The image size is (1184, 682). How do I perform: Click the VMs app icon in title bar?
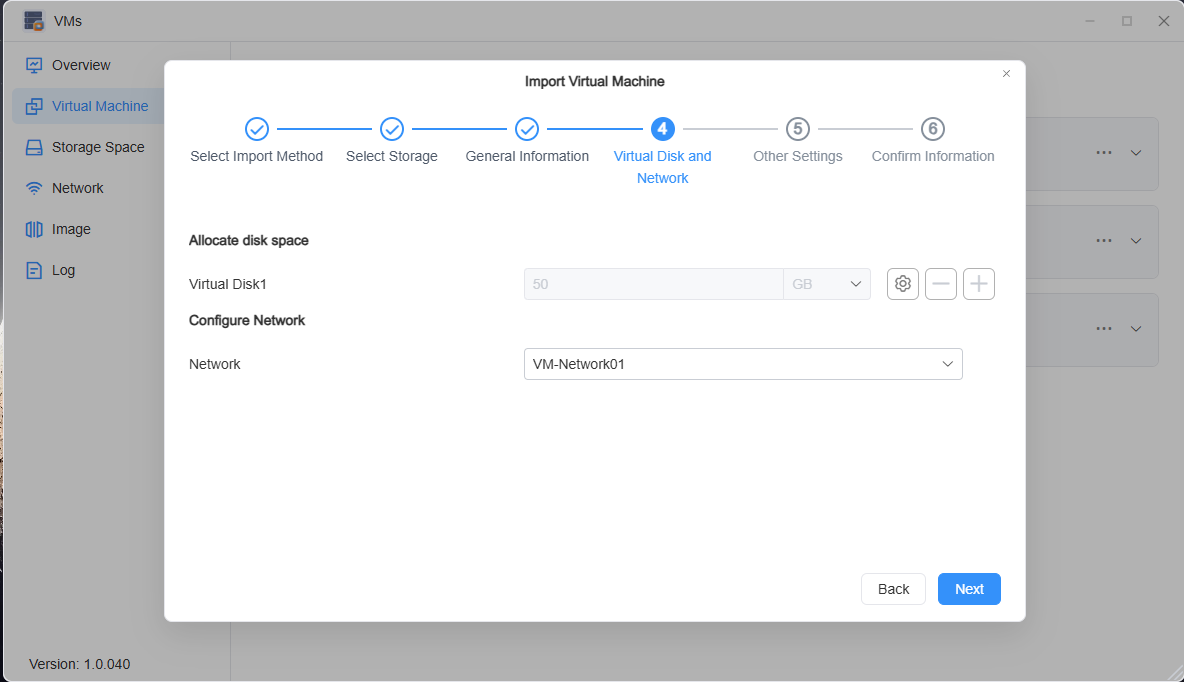click(33, 20)
